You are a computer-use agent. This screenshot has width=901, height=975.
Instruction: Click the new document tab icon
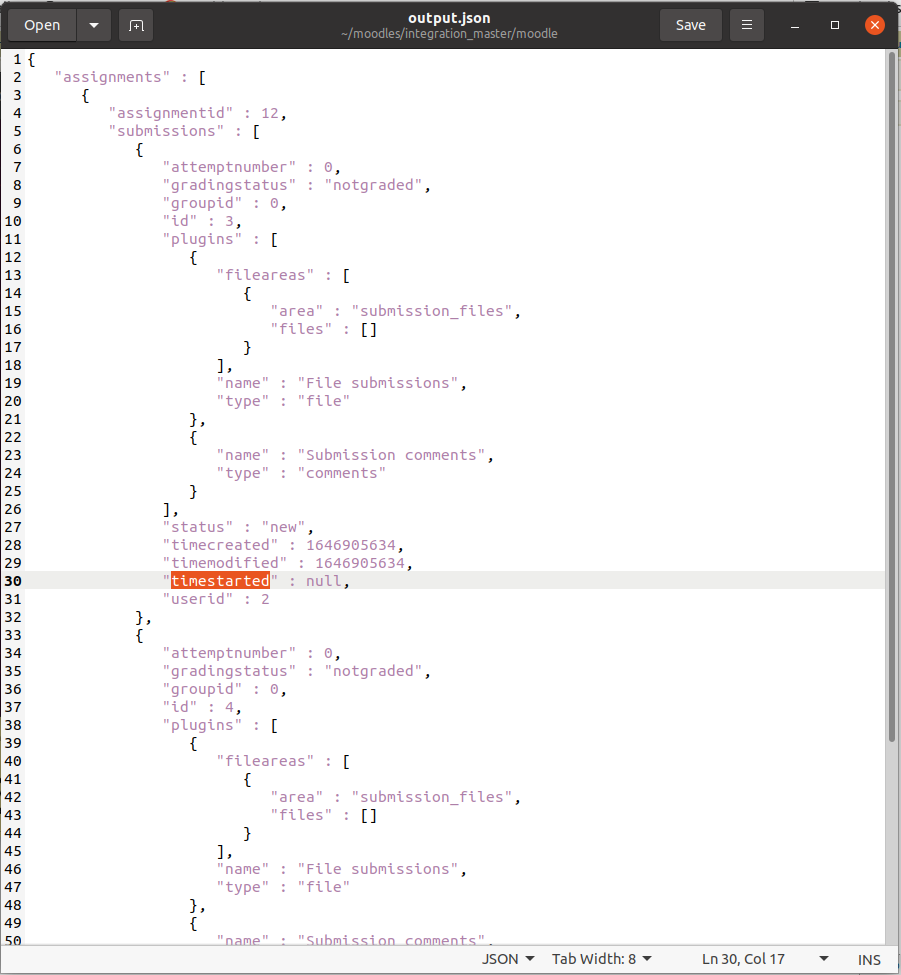point(136,25)
